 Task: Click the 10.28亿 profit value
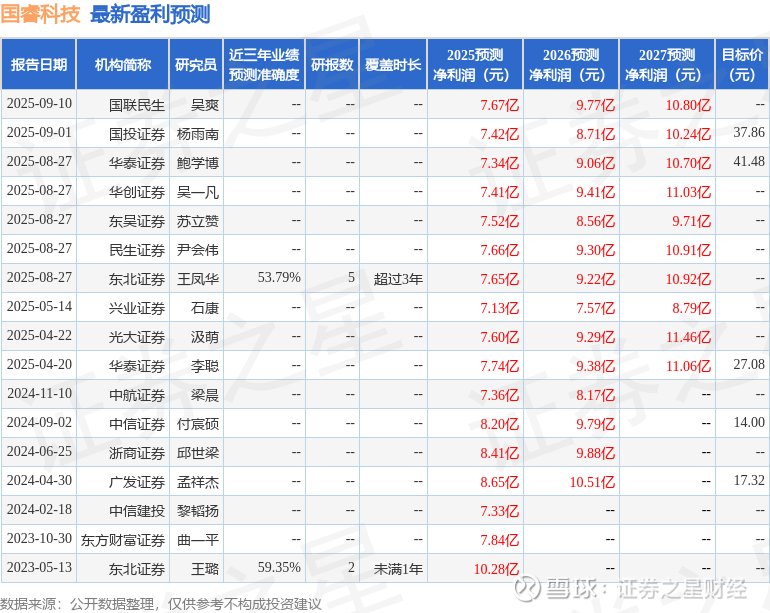pos(496,568)
